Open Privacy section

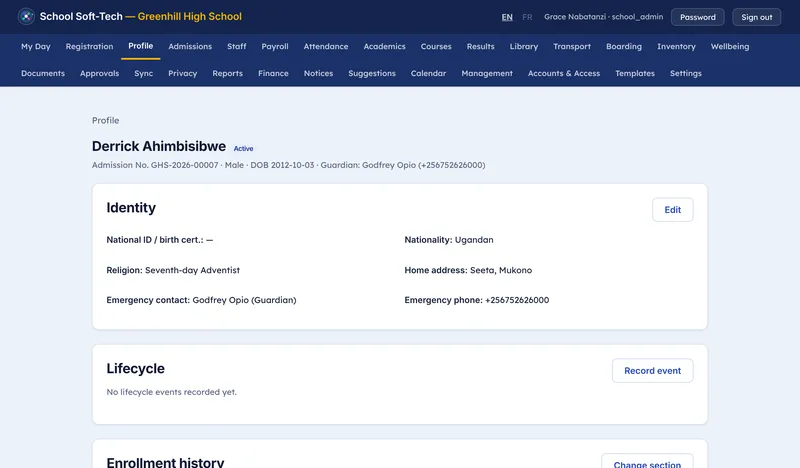[x=183, y=73]
